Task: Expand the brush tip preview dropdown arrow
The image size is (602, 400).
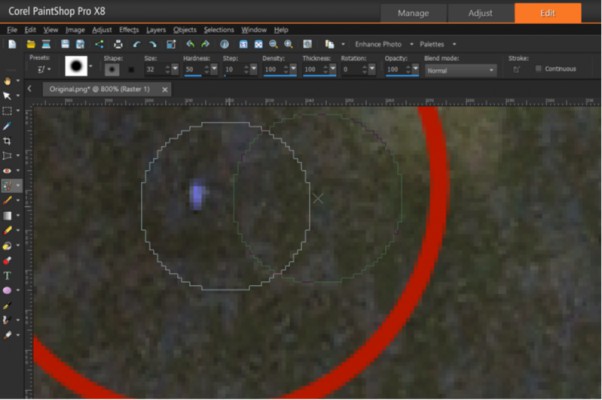Action: point(91,66)
